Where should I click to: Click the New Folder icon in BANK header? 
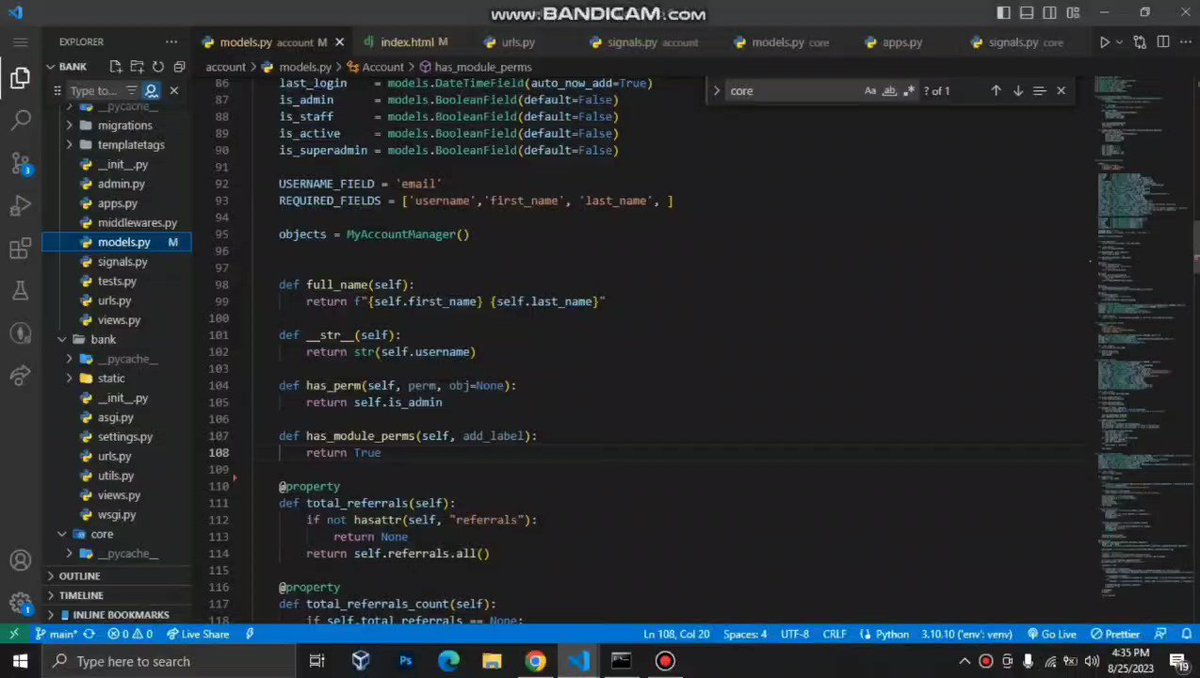tap(137, 67)
